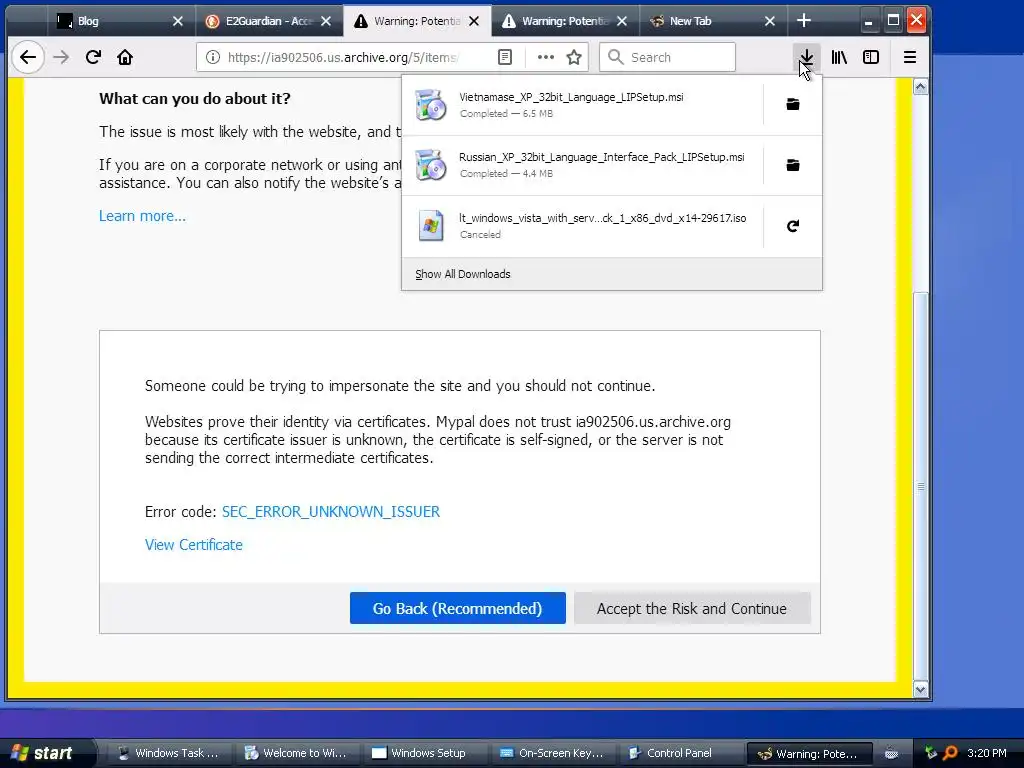Open the hamburger application menu

(910, 57)
